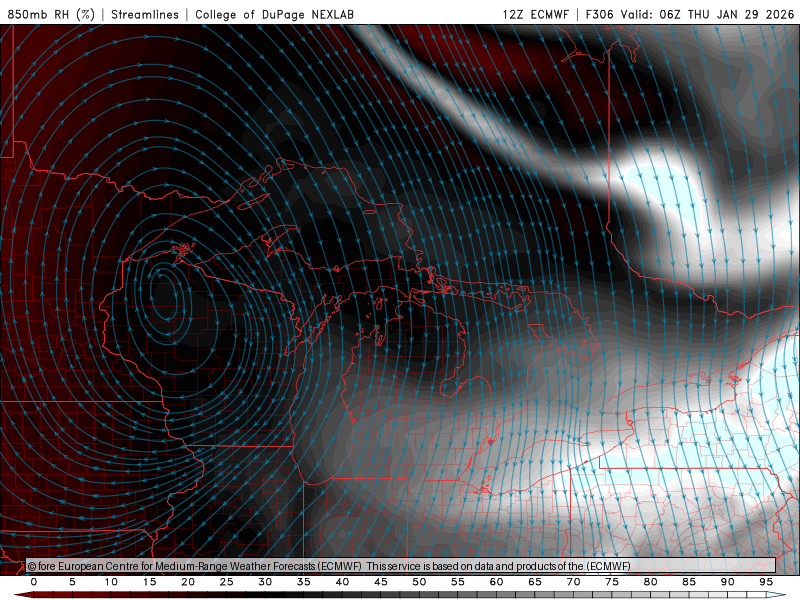The width and height of the screenshot is (800, 600).
Task: Click the "70" value on the RH scale
Action: click(x=573, y=582)
